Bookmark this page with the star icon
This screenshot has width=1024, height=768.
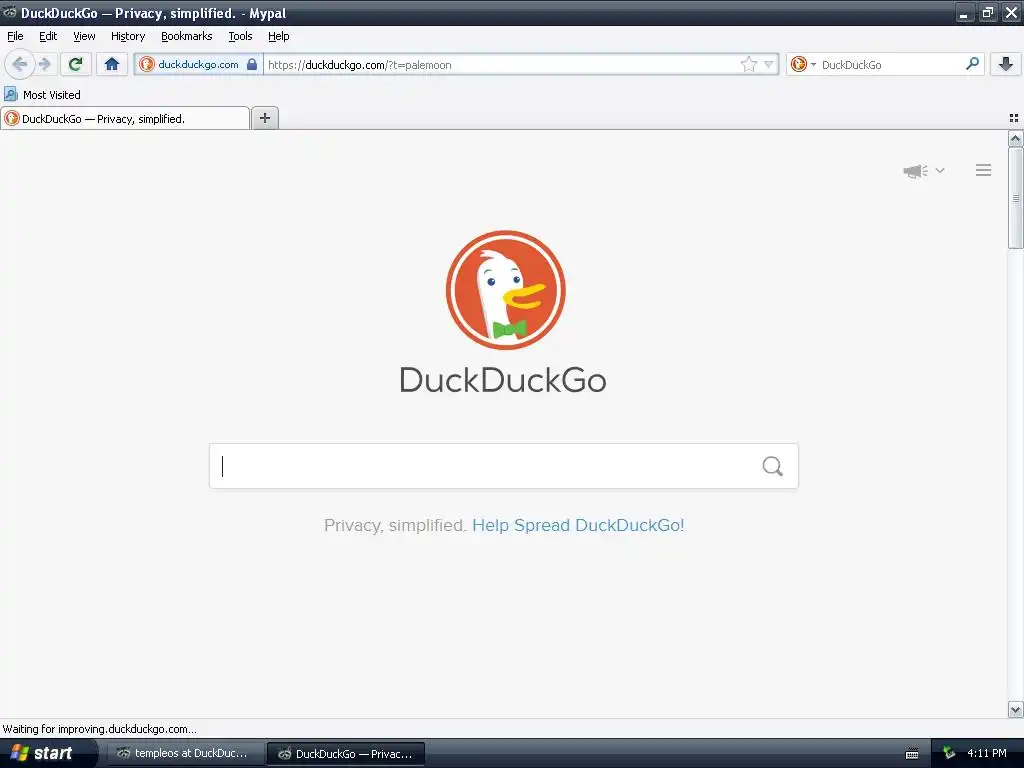(748, 64)
